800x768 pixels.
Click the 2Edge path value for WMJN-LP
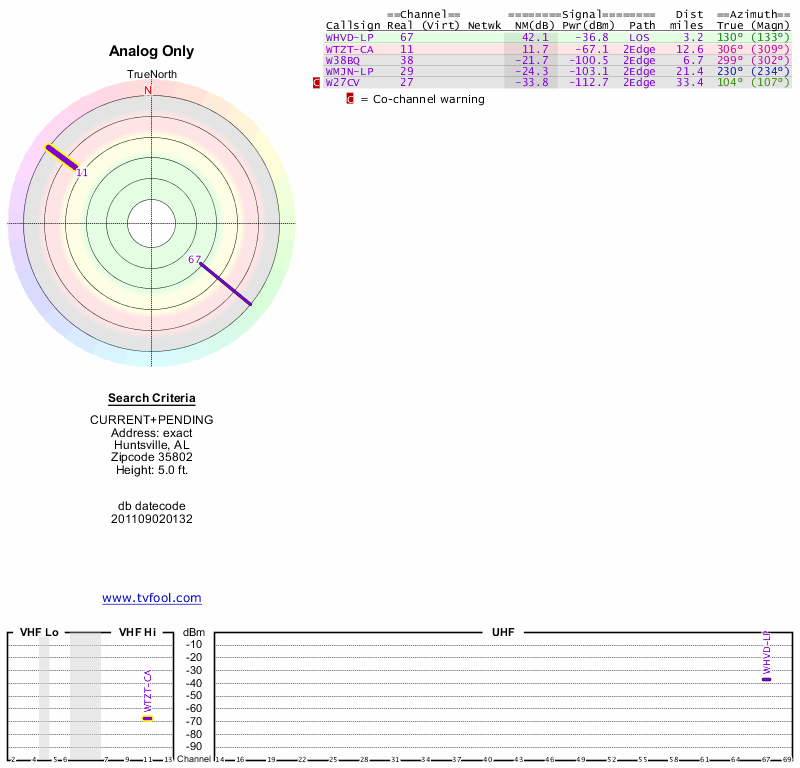click(x=639, y=71)
